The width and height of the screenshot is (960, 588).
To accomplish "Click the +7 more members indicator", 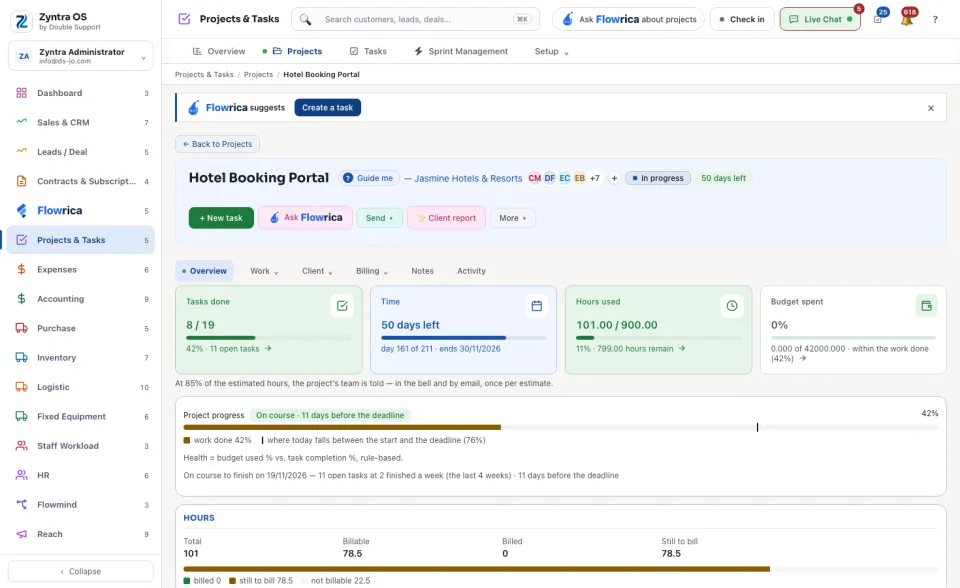I will click(594, 178).
